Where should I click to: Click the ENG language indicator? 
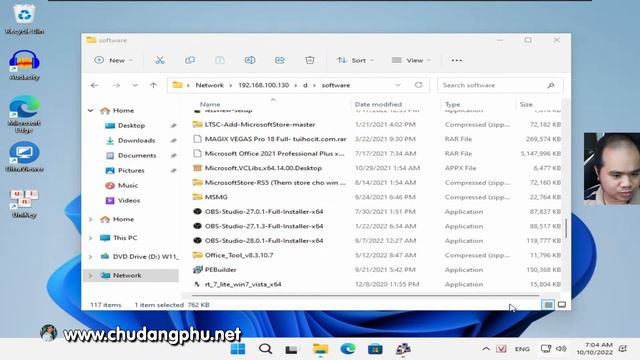[522, 349]
